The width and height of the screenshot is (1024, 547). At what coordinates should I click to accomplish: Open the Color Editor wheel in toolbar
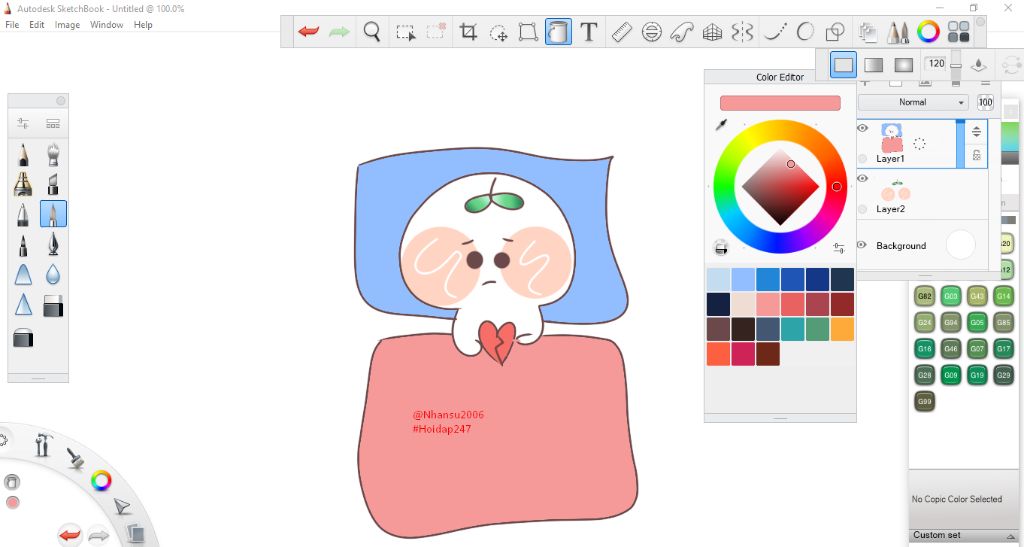928,31
